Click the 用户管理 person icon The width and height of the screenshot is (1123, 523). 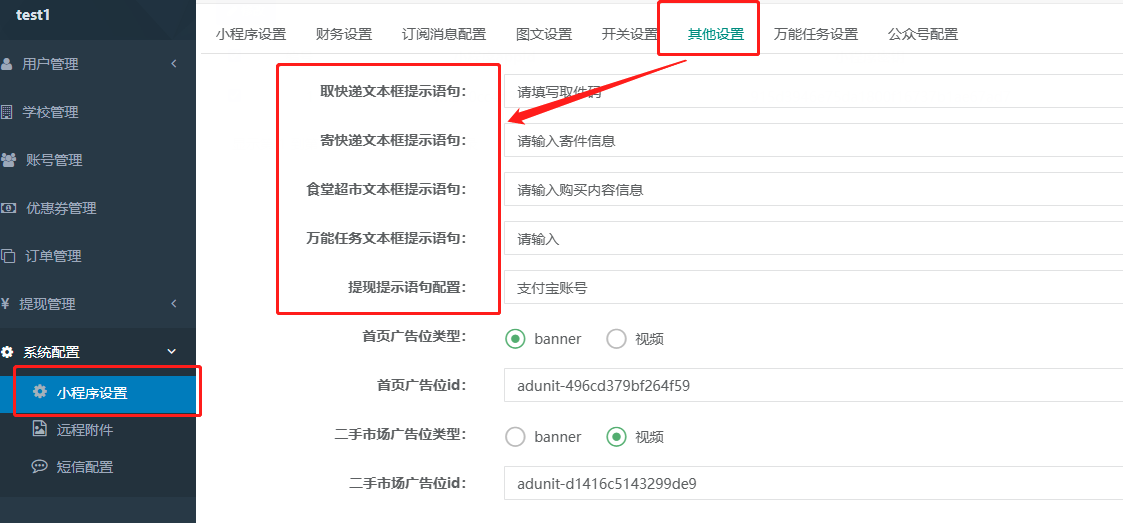[6, 64]
